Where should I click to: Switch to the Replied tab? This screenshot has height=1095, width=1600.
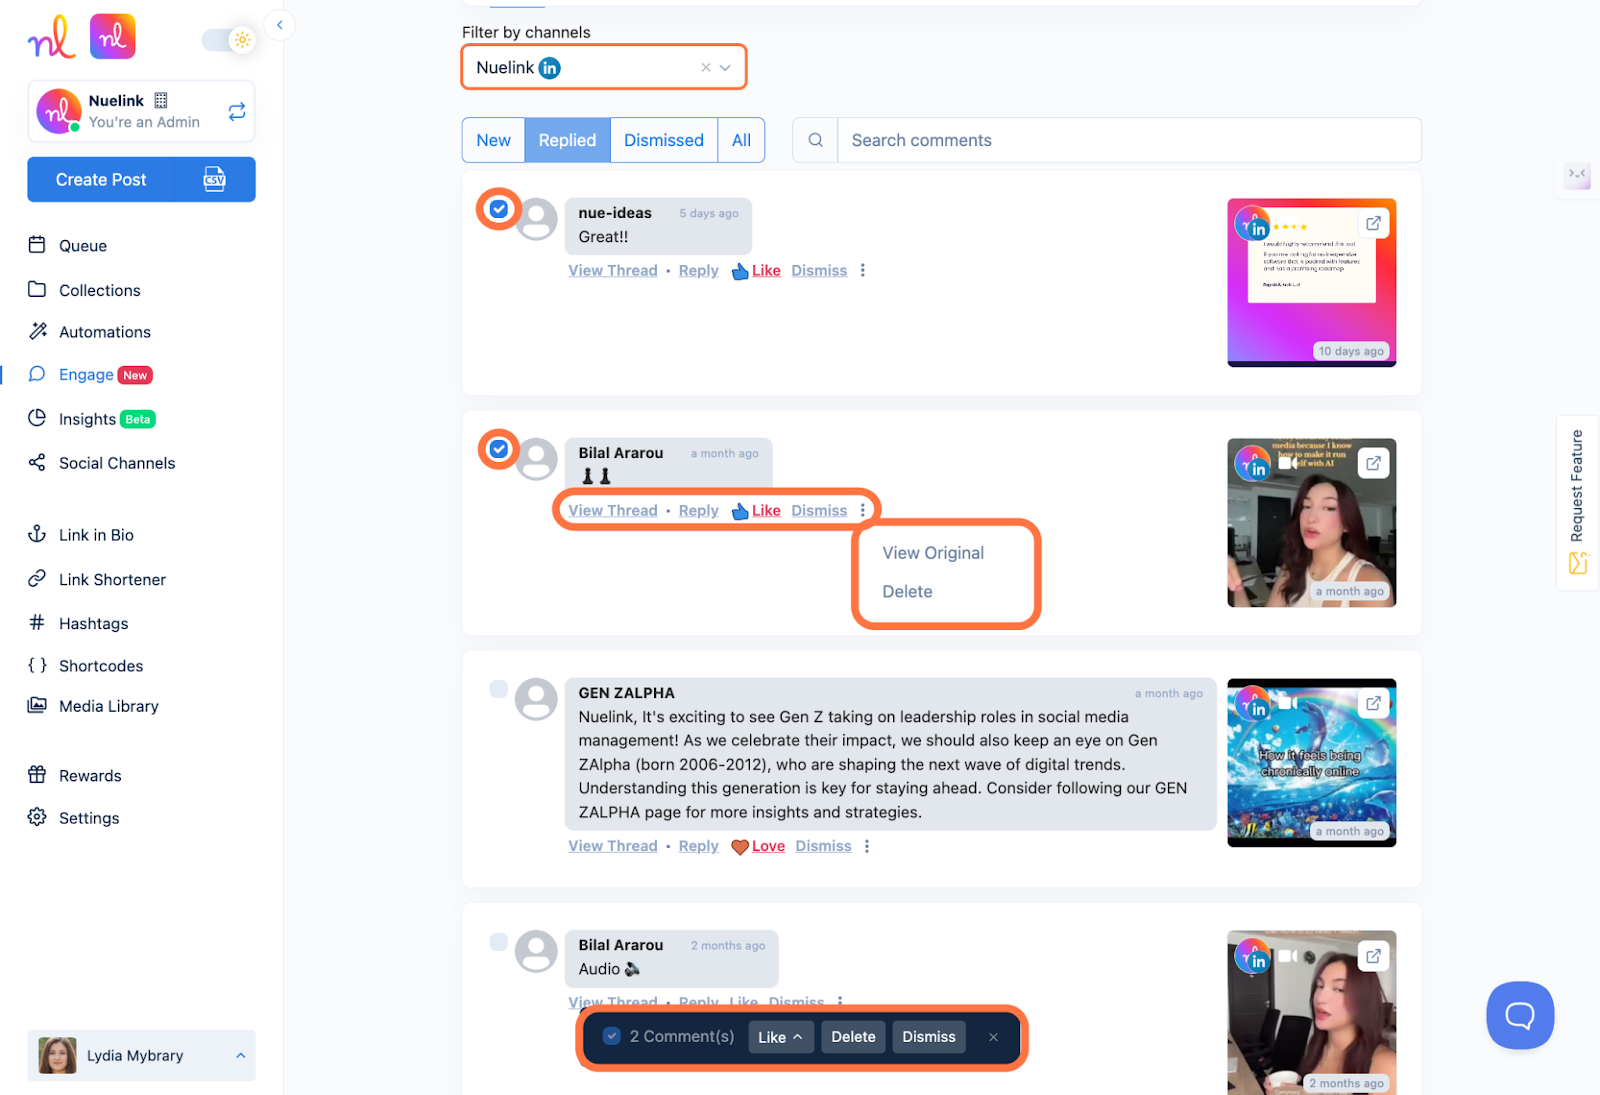567,140
